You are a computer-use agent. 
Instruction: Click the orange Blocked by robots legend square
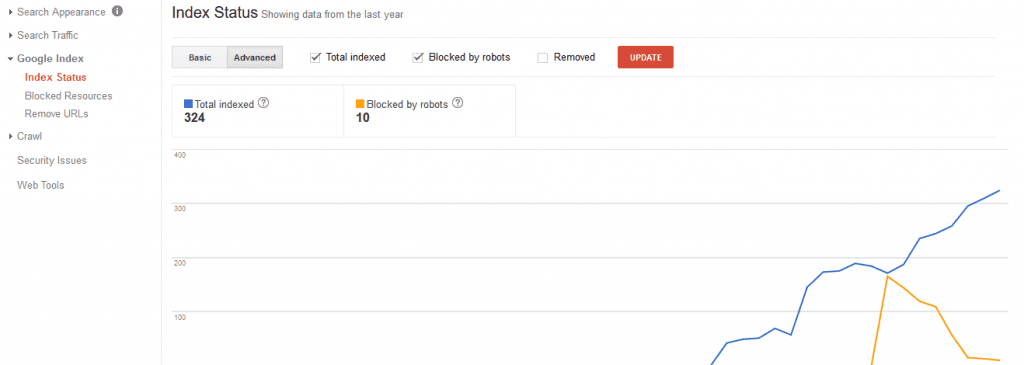(360, 104)
